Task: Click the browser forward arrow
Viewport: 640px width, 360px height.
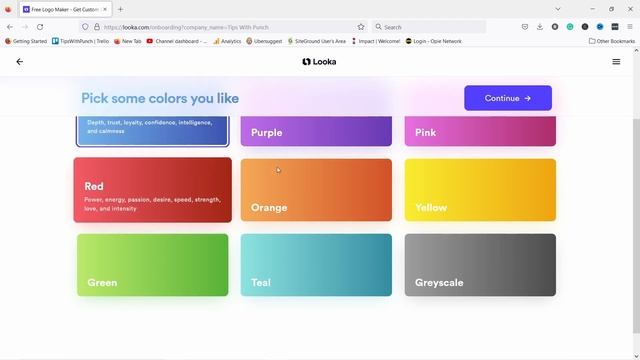Action: click(25, 27)
